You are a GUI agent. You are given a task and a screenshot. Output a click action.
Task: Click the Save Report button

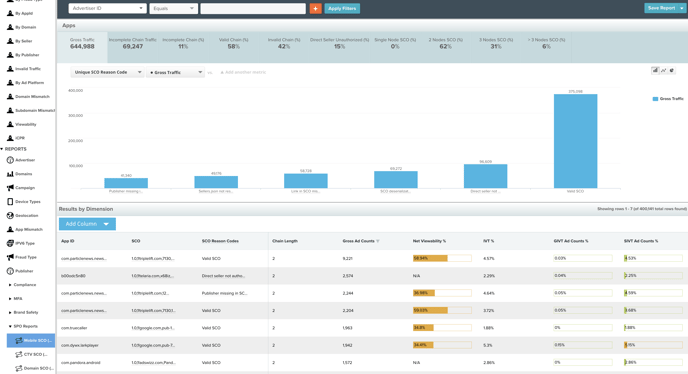point(661,8)
